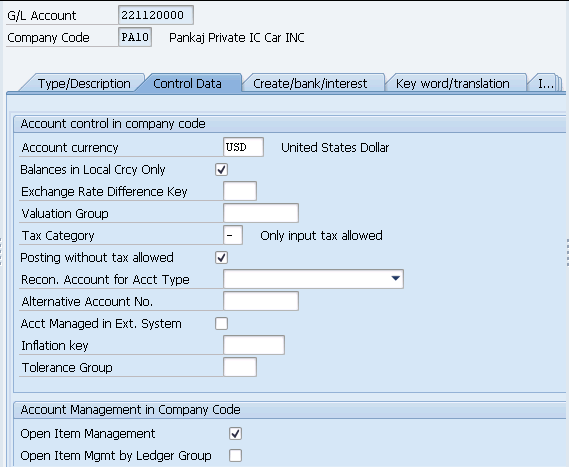The image size is (569, 467).
Task: Click the Tolerance Group input field
Action: pyautogui.click(x=240, y=367)
